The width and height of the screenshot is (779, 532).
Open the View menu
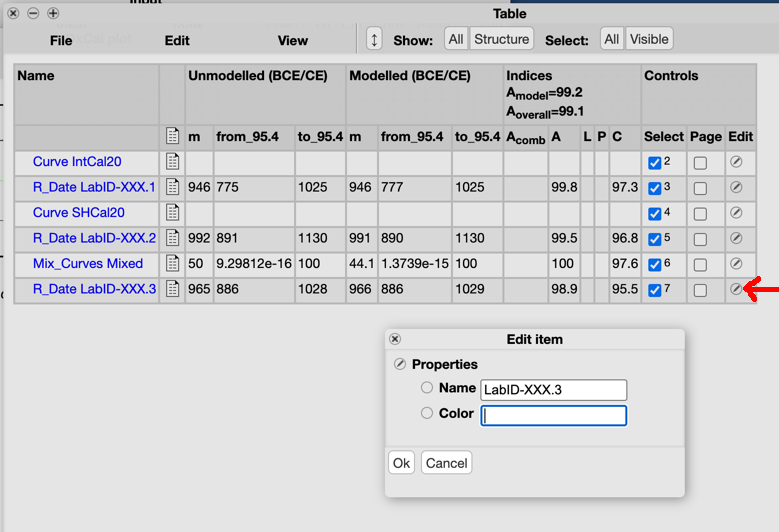pos(293,41)
